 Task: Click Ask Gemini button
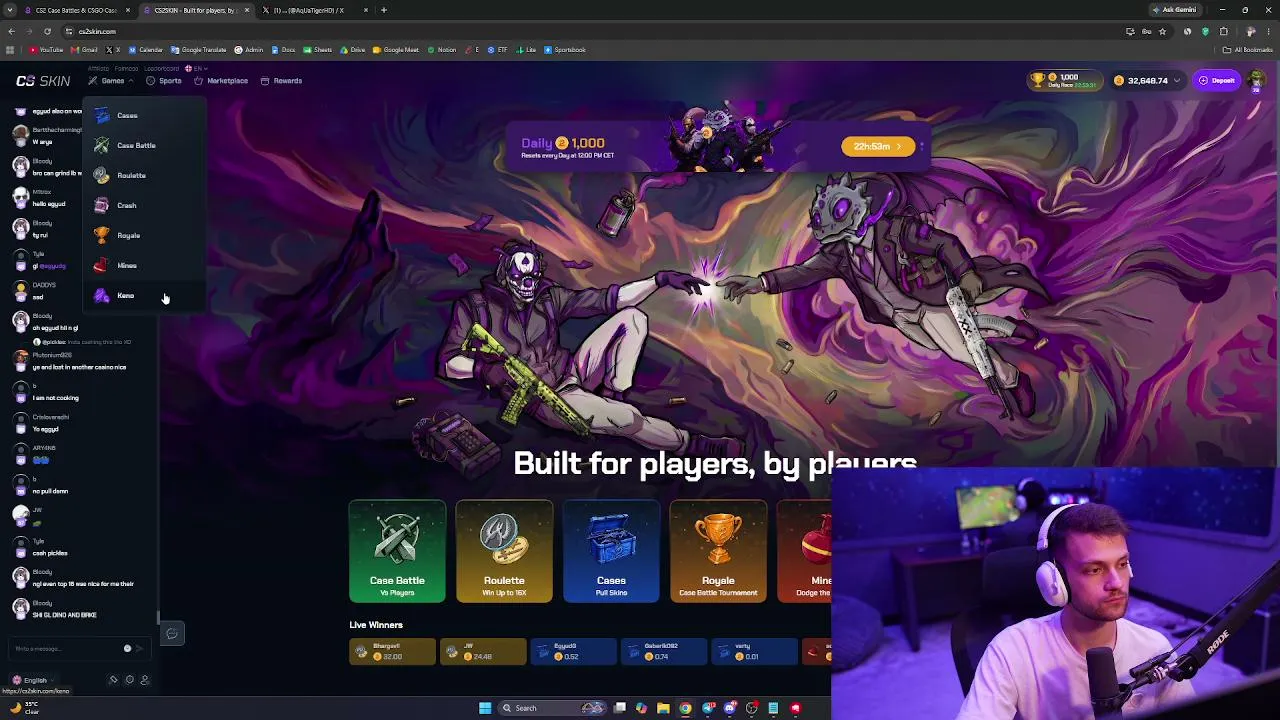(x=1174, y=10)
